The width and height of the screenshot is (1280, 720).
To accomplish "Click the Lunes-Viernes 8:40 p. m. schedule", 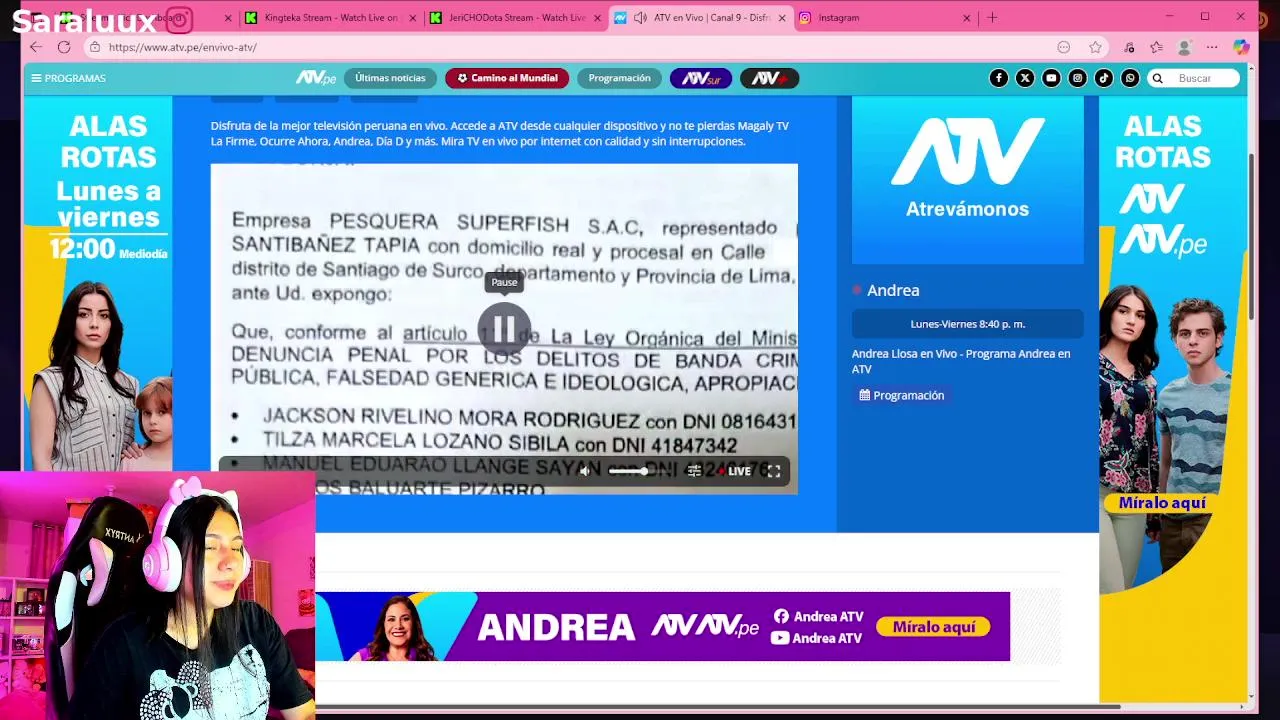I will point(967,324).
